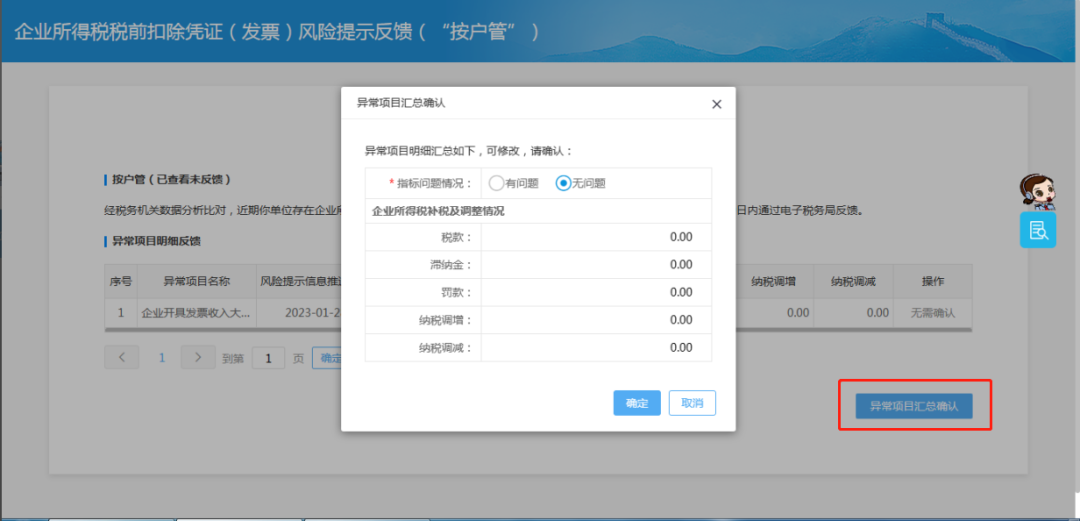Click the 企业开具发票收入大... project name cell
The height and width of the screenshot is (521, 1080).
(x=196, y=312)
